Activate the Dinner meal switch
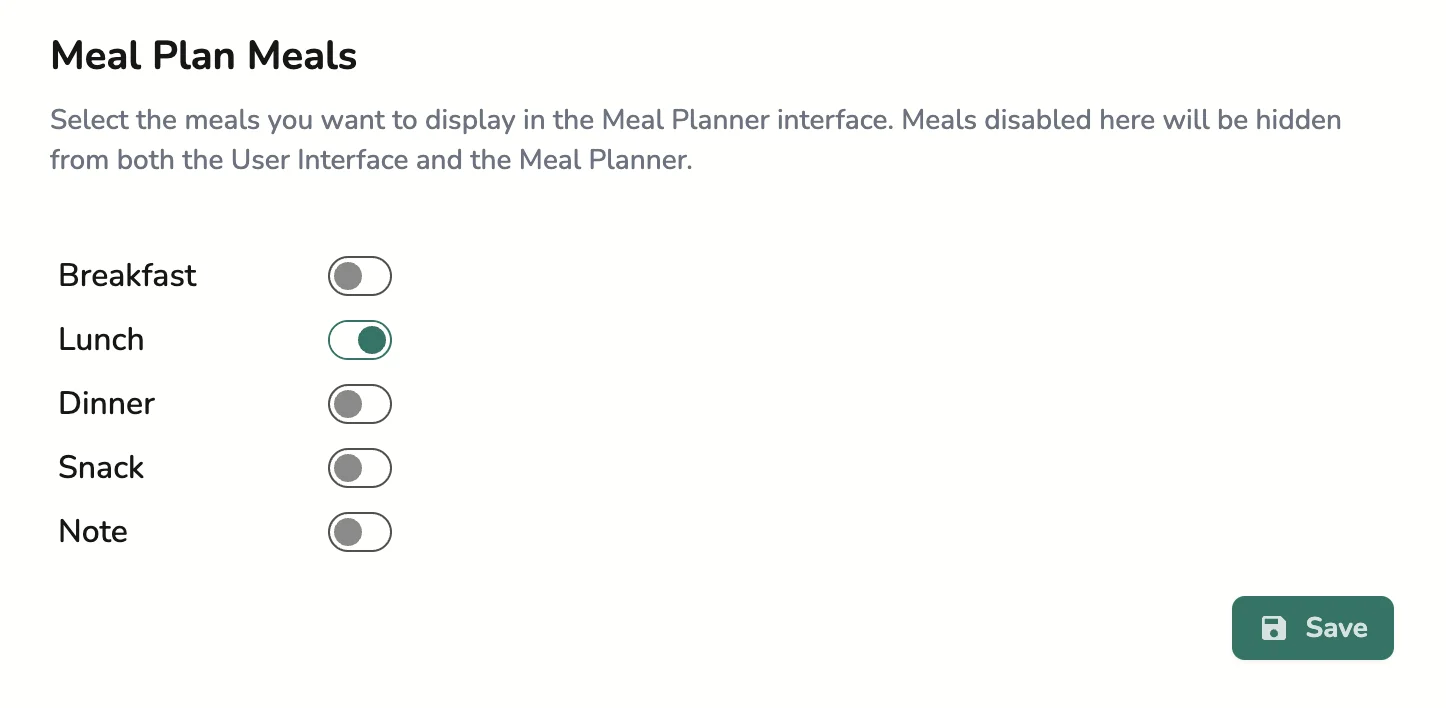The height and width of the screenshot is (708, 1446). tap(360, 404)
